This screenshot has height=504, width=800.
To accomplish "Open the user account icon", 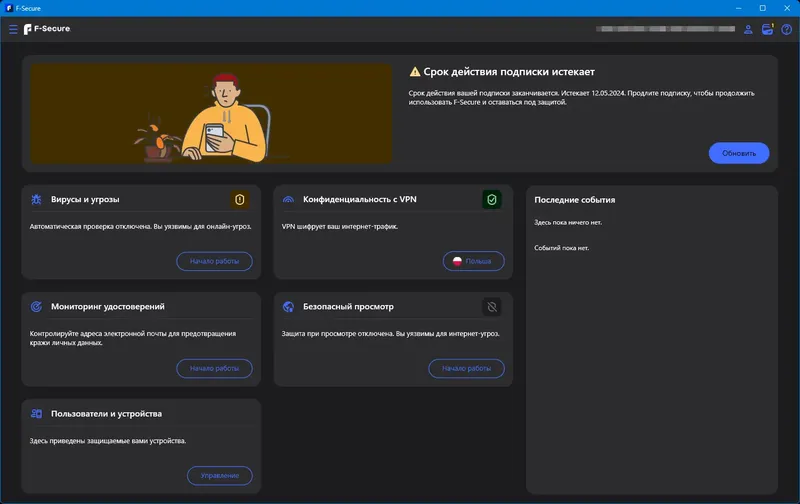I will pyautogui.click(x=748, y=30).
